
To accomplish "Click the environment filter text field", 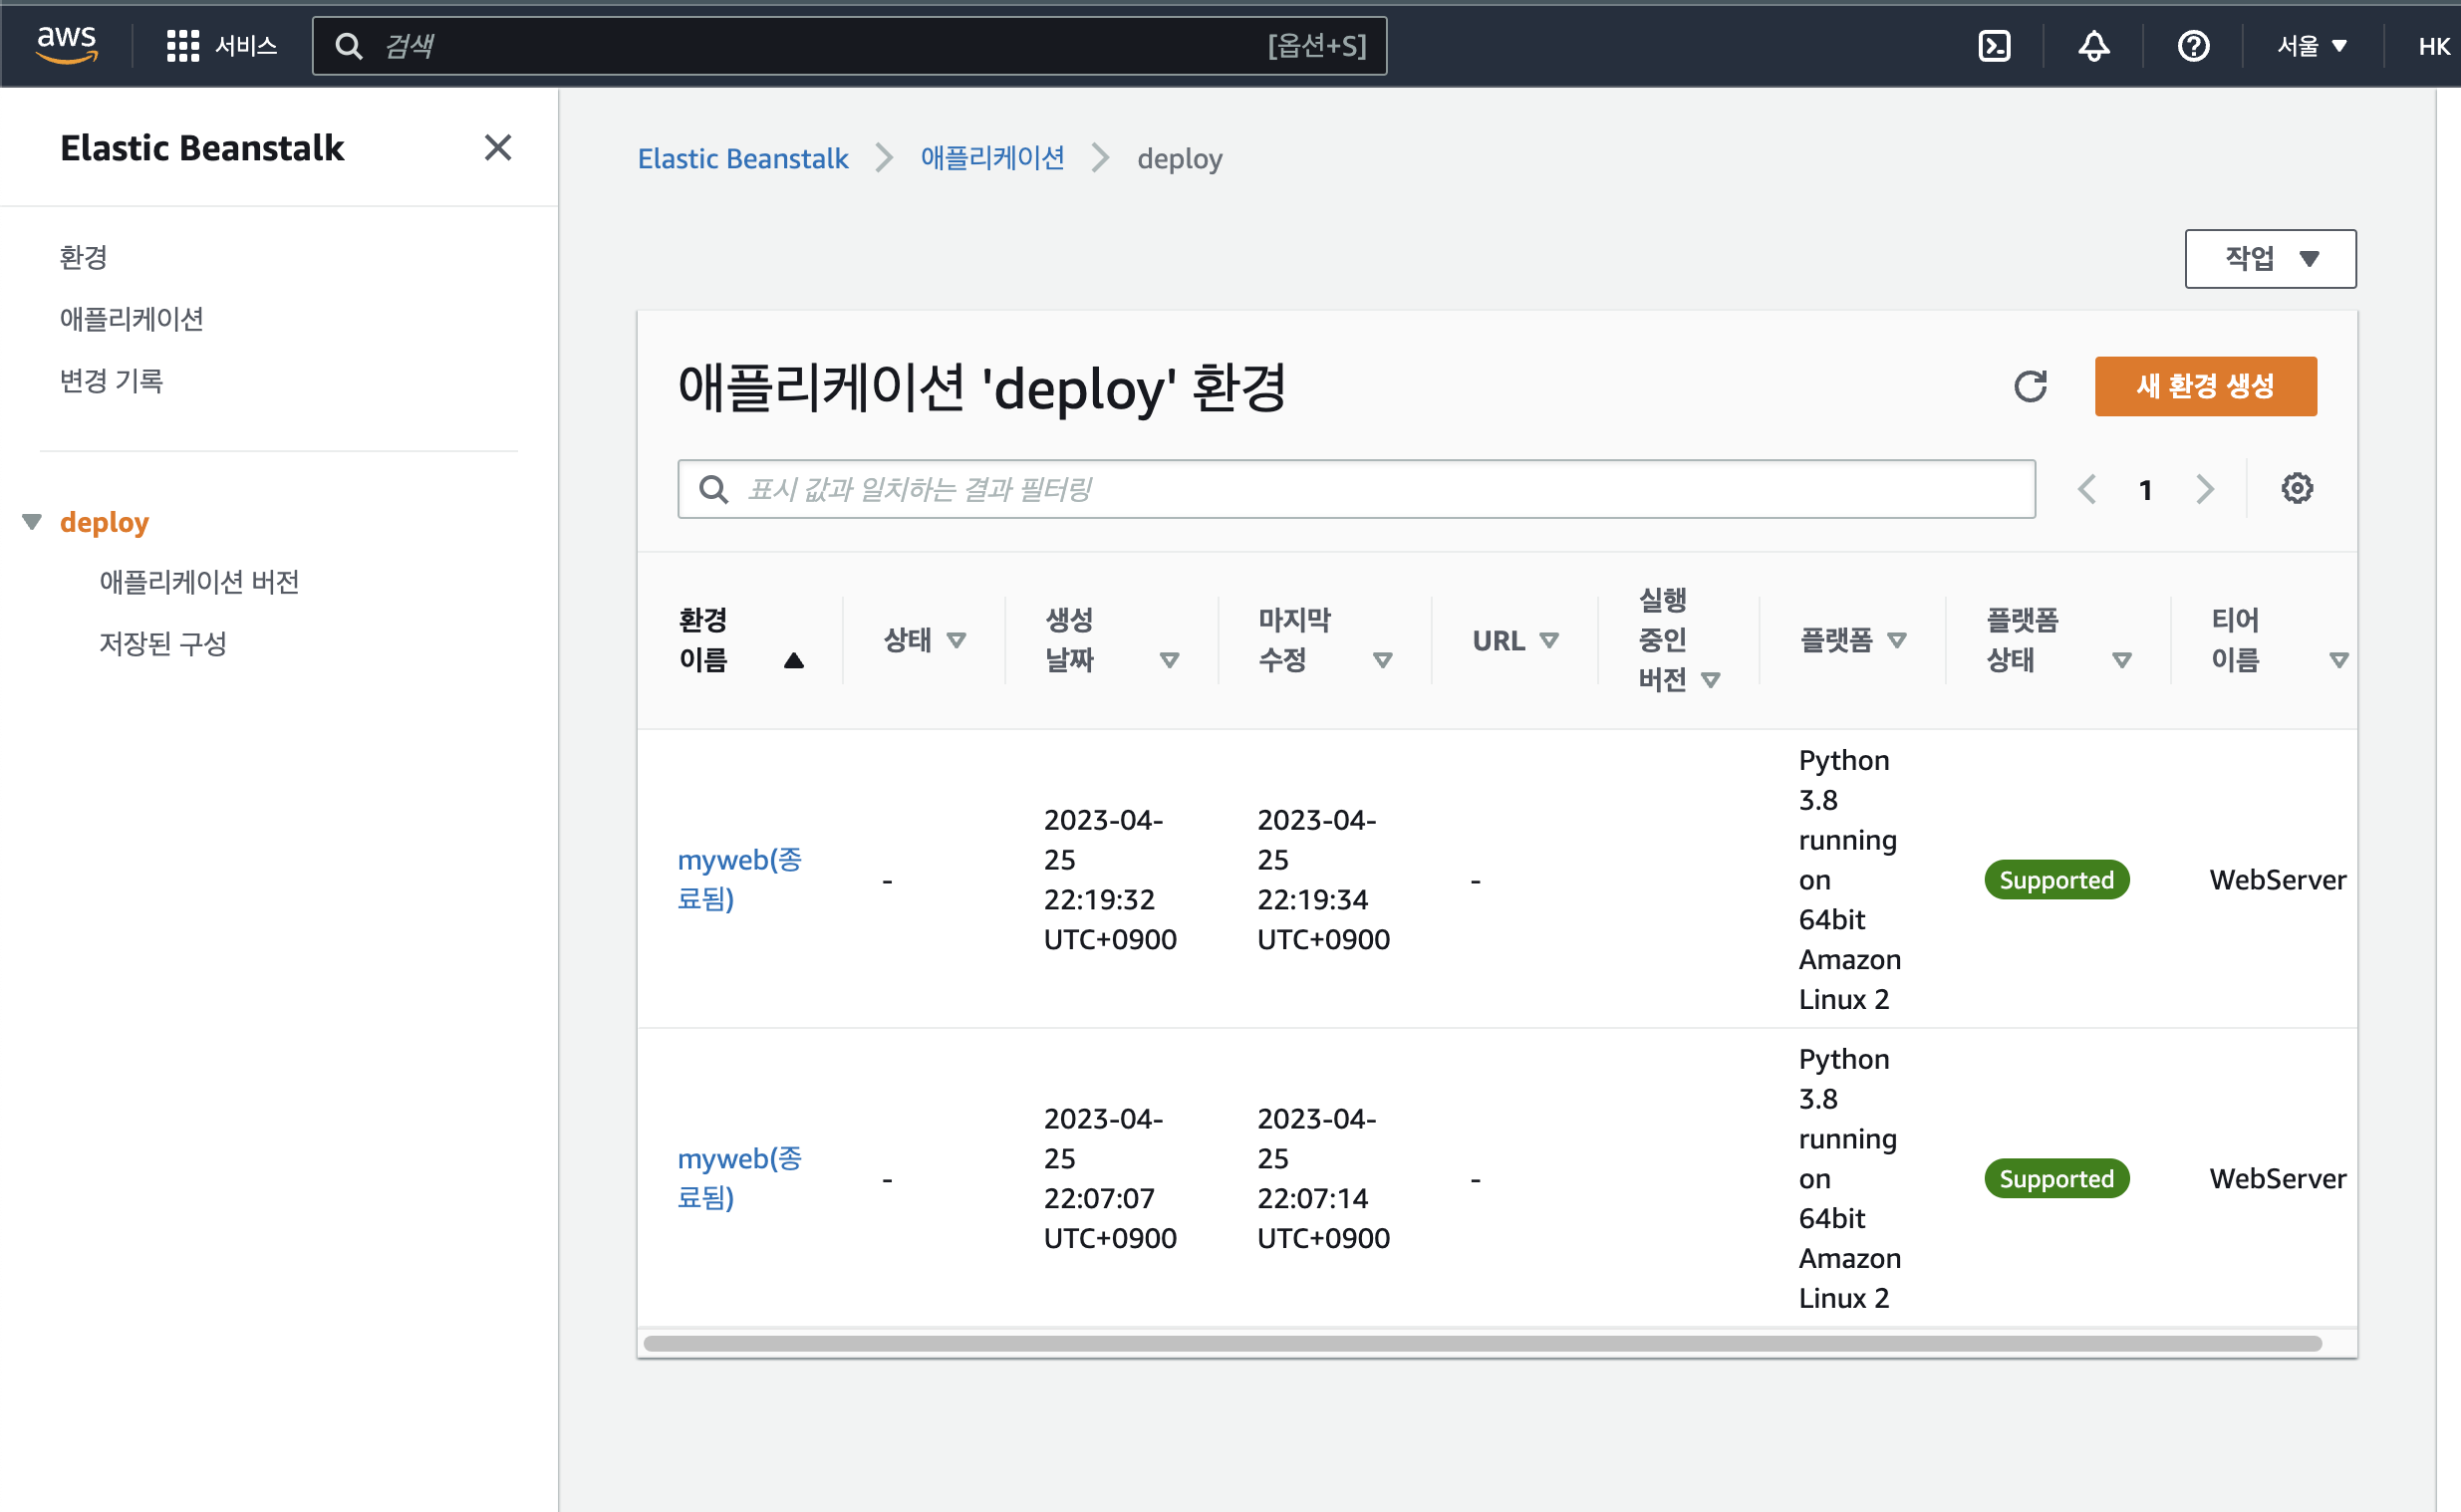I will click(x=1356, y=489).
